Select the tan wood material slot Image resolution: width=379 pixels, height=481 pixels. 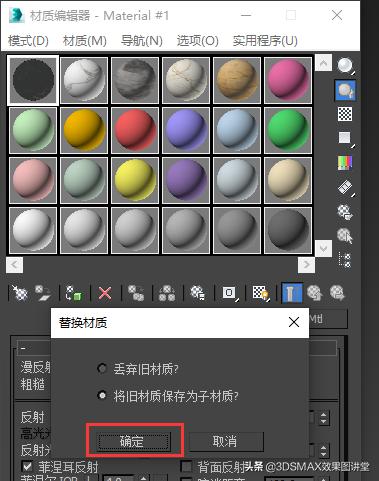237,80
